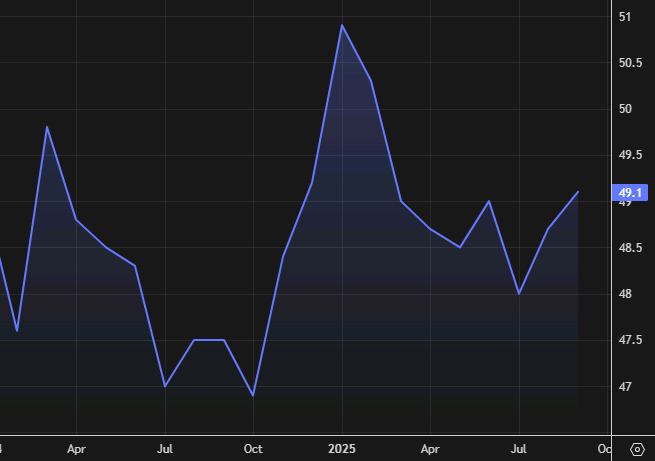
Task: Select the Jul label right of 2025
Action: [519, 450]
